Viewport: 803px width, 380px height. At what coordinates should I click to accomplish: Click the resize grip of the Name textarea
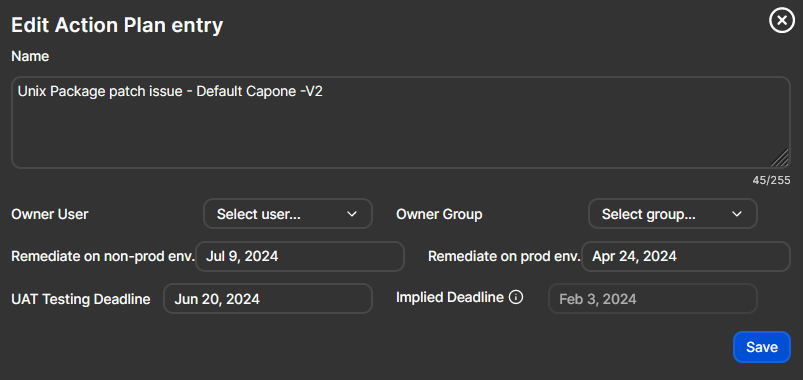[780, 158]
